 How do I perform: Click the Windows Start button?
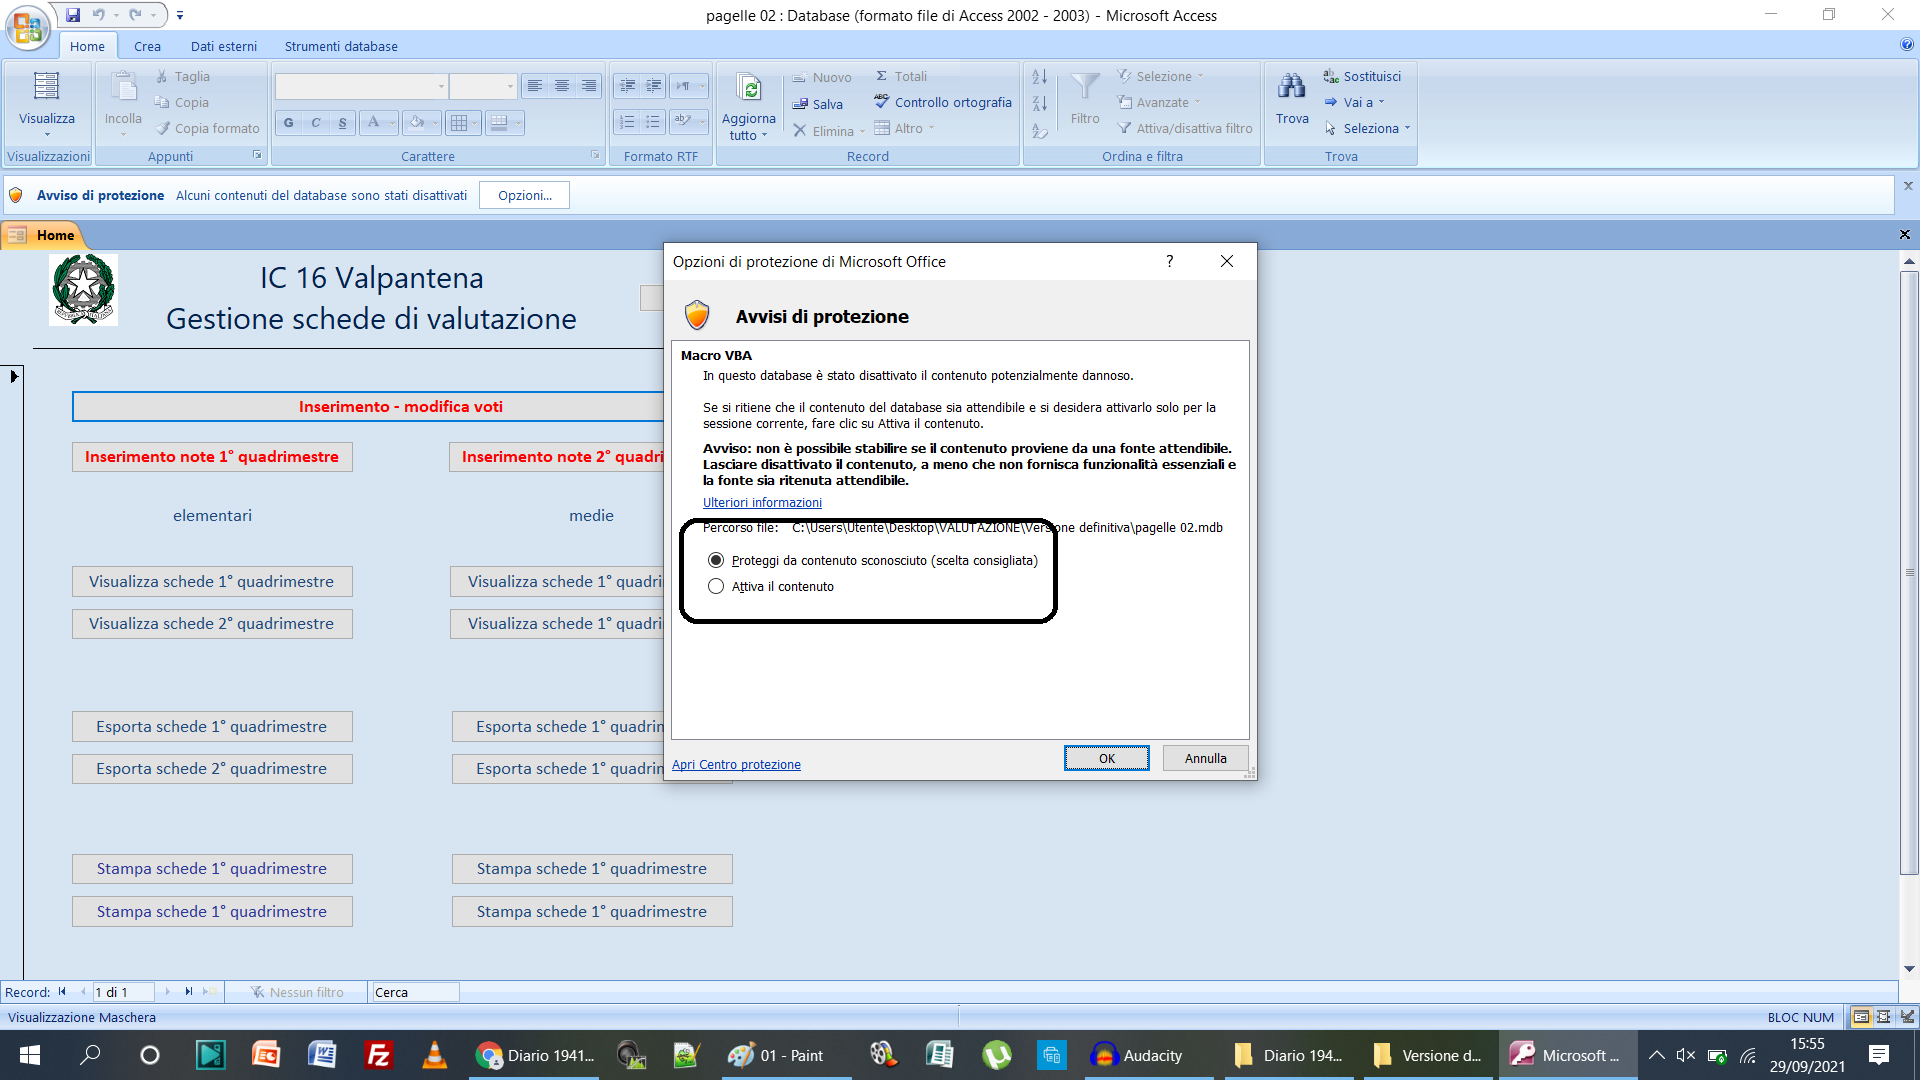pyautogui.click(x=29, y=1056)
